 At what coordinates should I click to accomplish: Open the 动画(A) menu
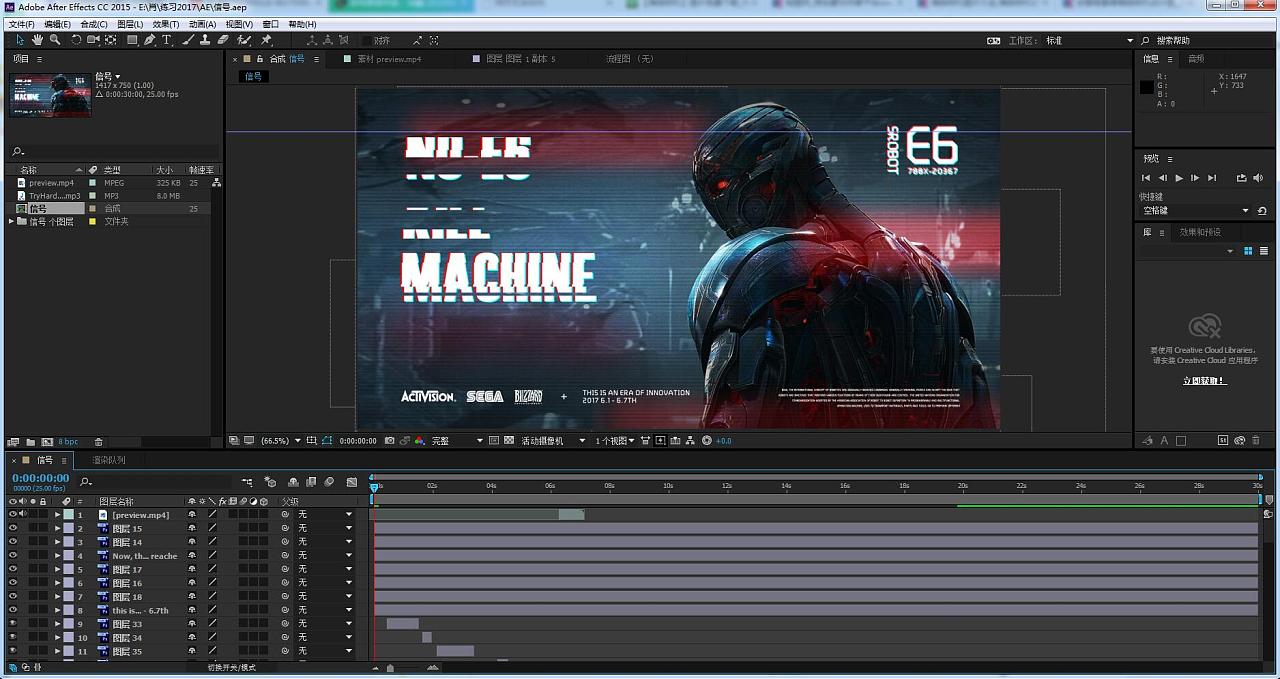[203, 24]
